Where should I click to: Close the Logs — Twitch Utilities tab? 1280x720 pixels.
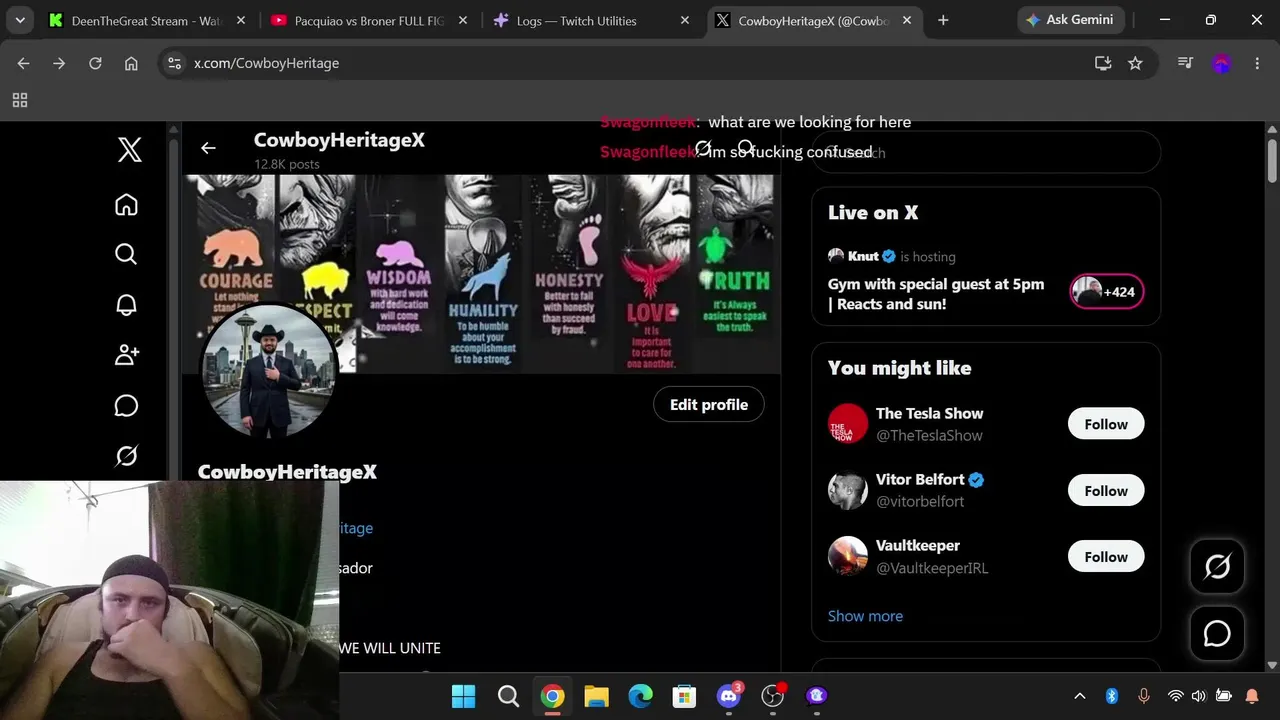pyautogui.click(x=685, y=20)
